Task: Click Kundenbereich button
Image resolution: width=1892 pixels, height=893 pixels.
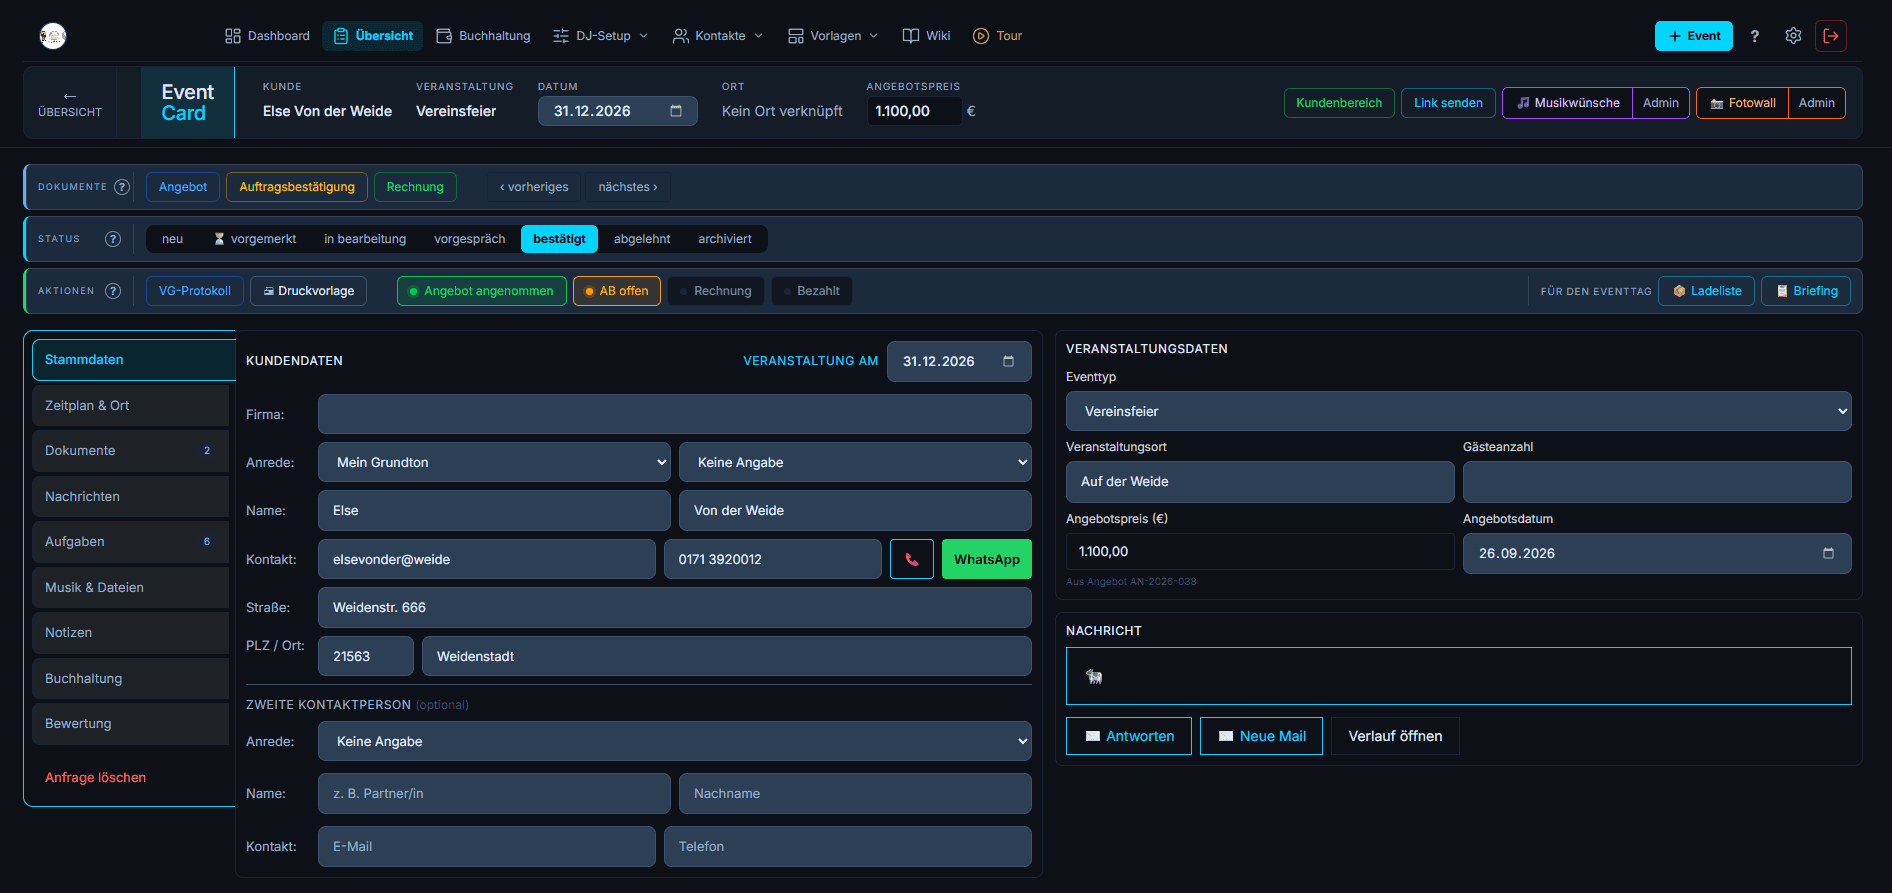Action: [1339, 103]
